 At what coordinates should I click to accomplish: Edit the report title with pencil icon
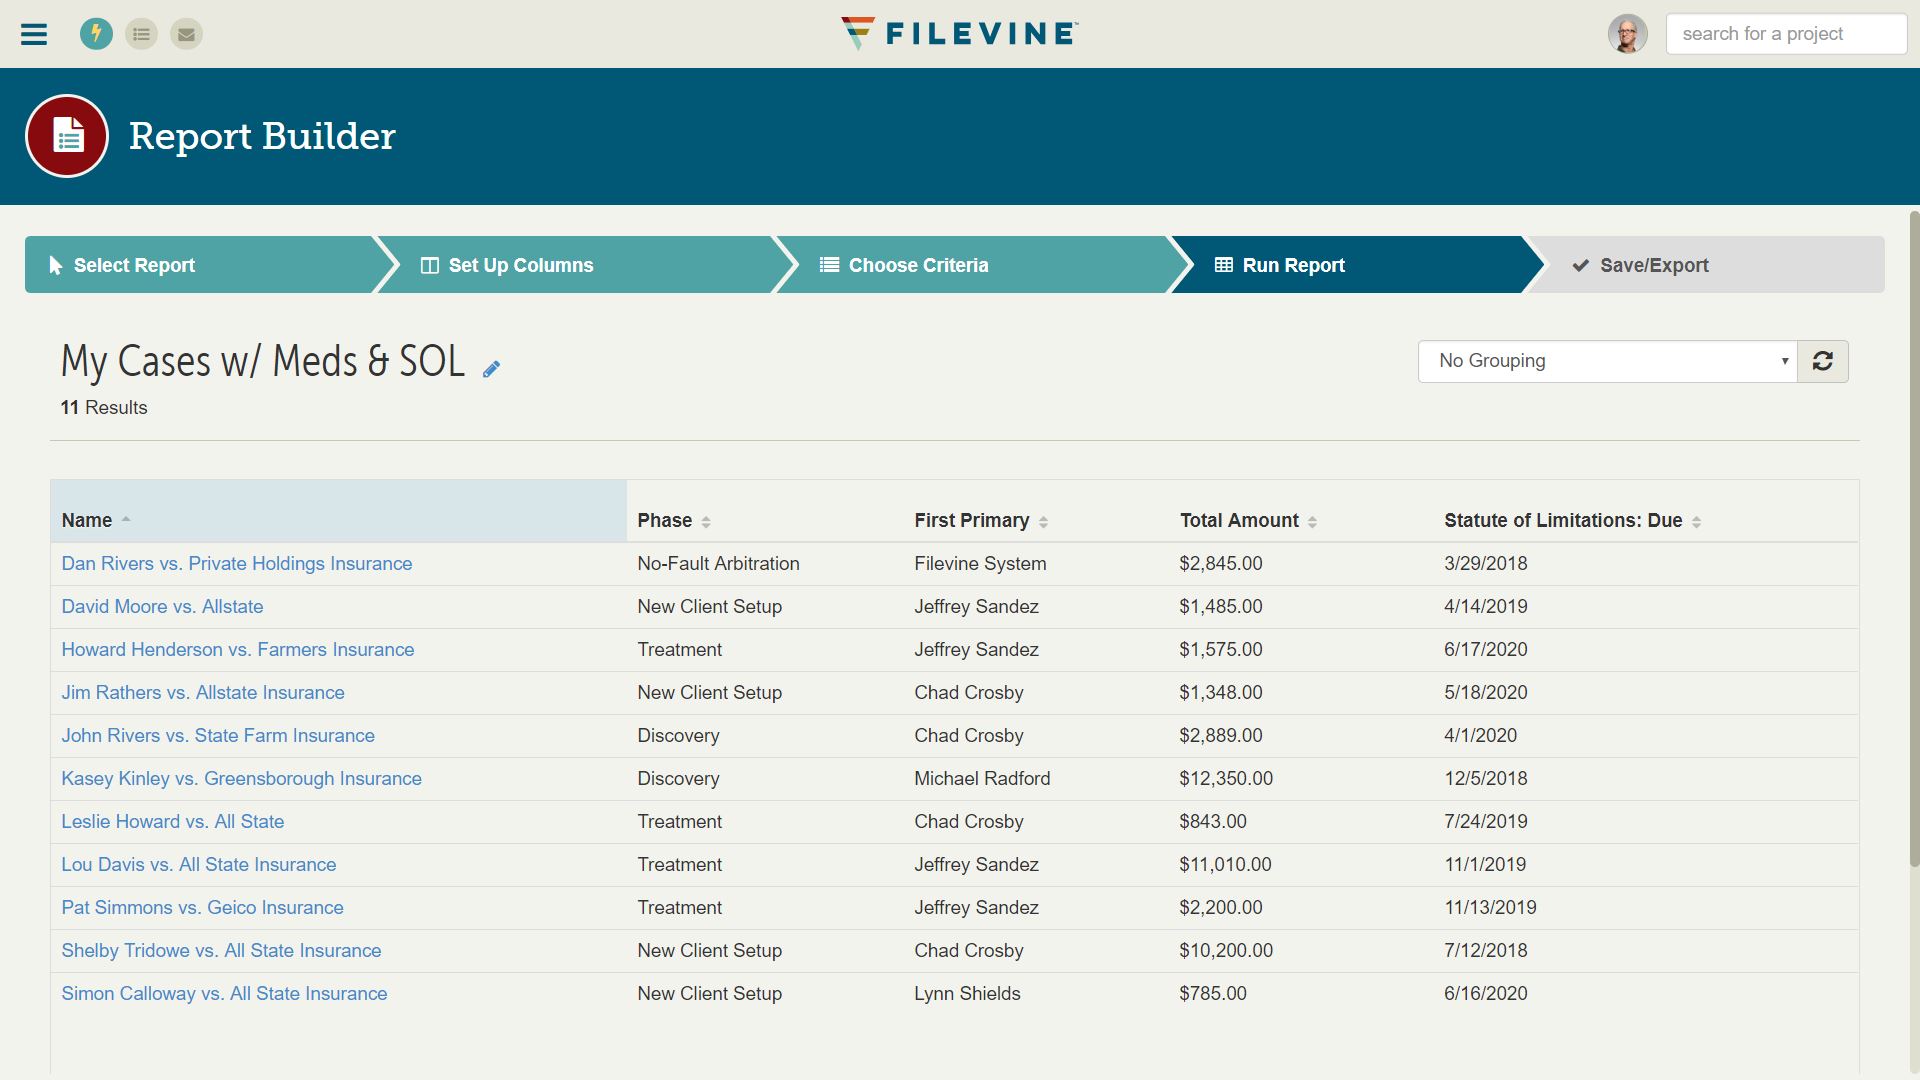click(491, 367)
